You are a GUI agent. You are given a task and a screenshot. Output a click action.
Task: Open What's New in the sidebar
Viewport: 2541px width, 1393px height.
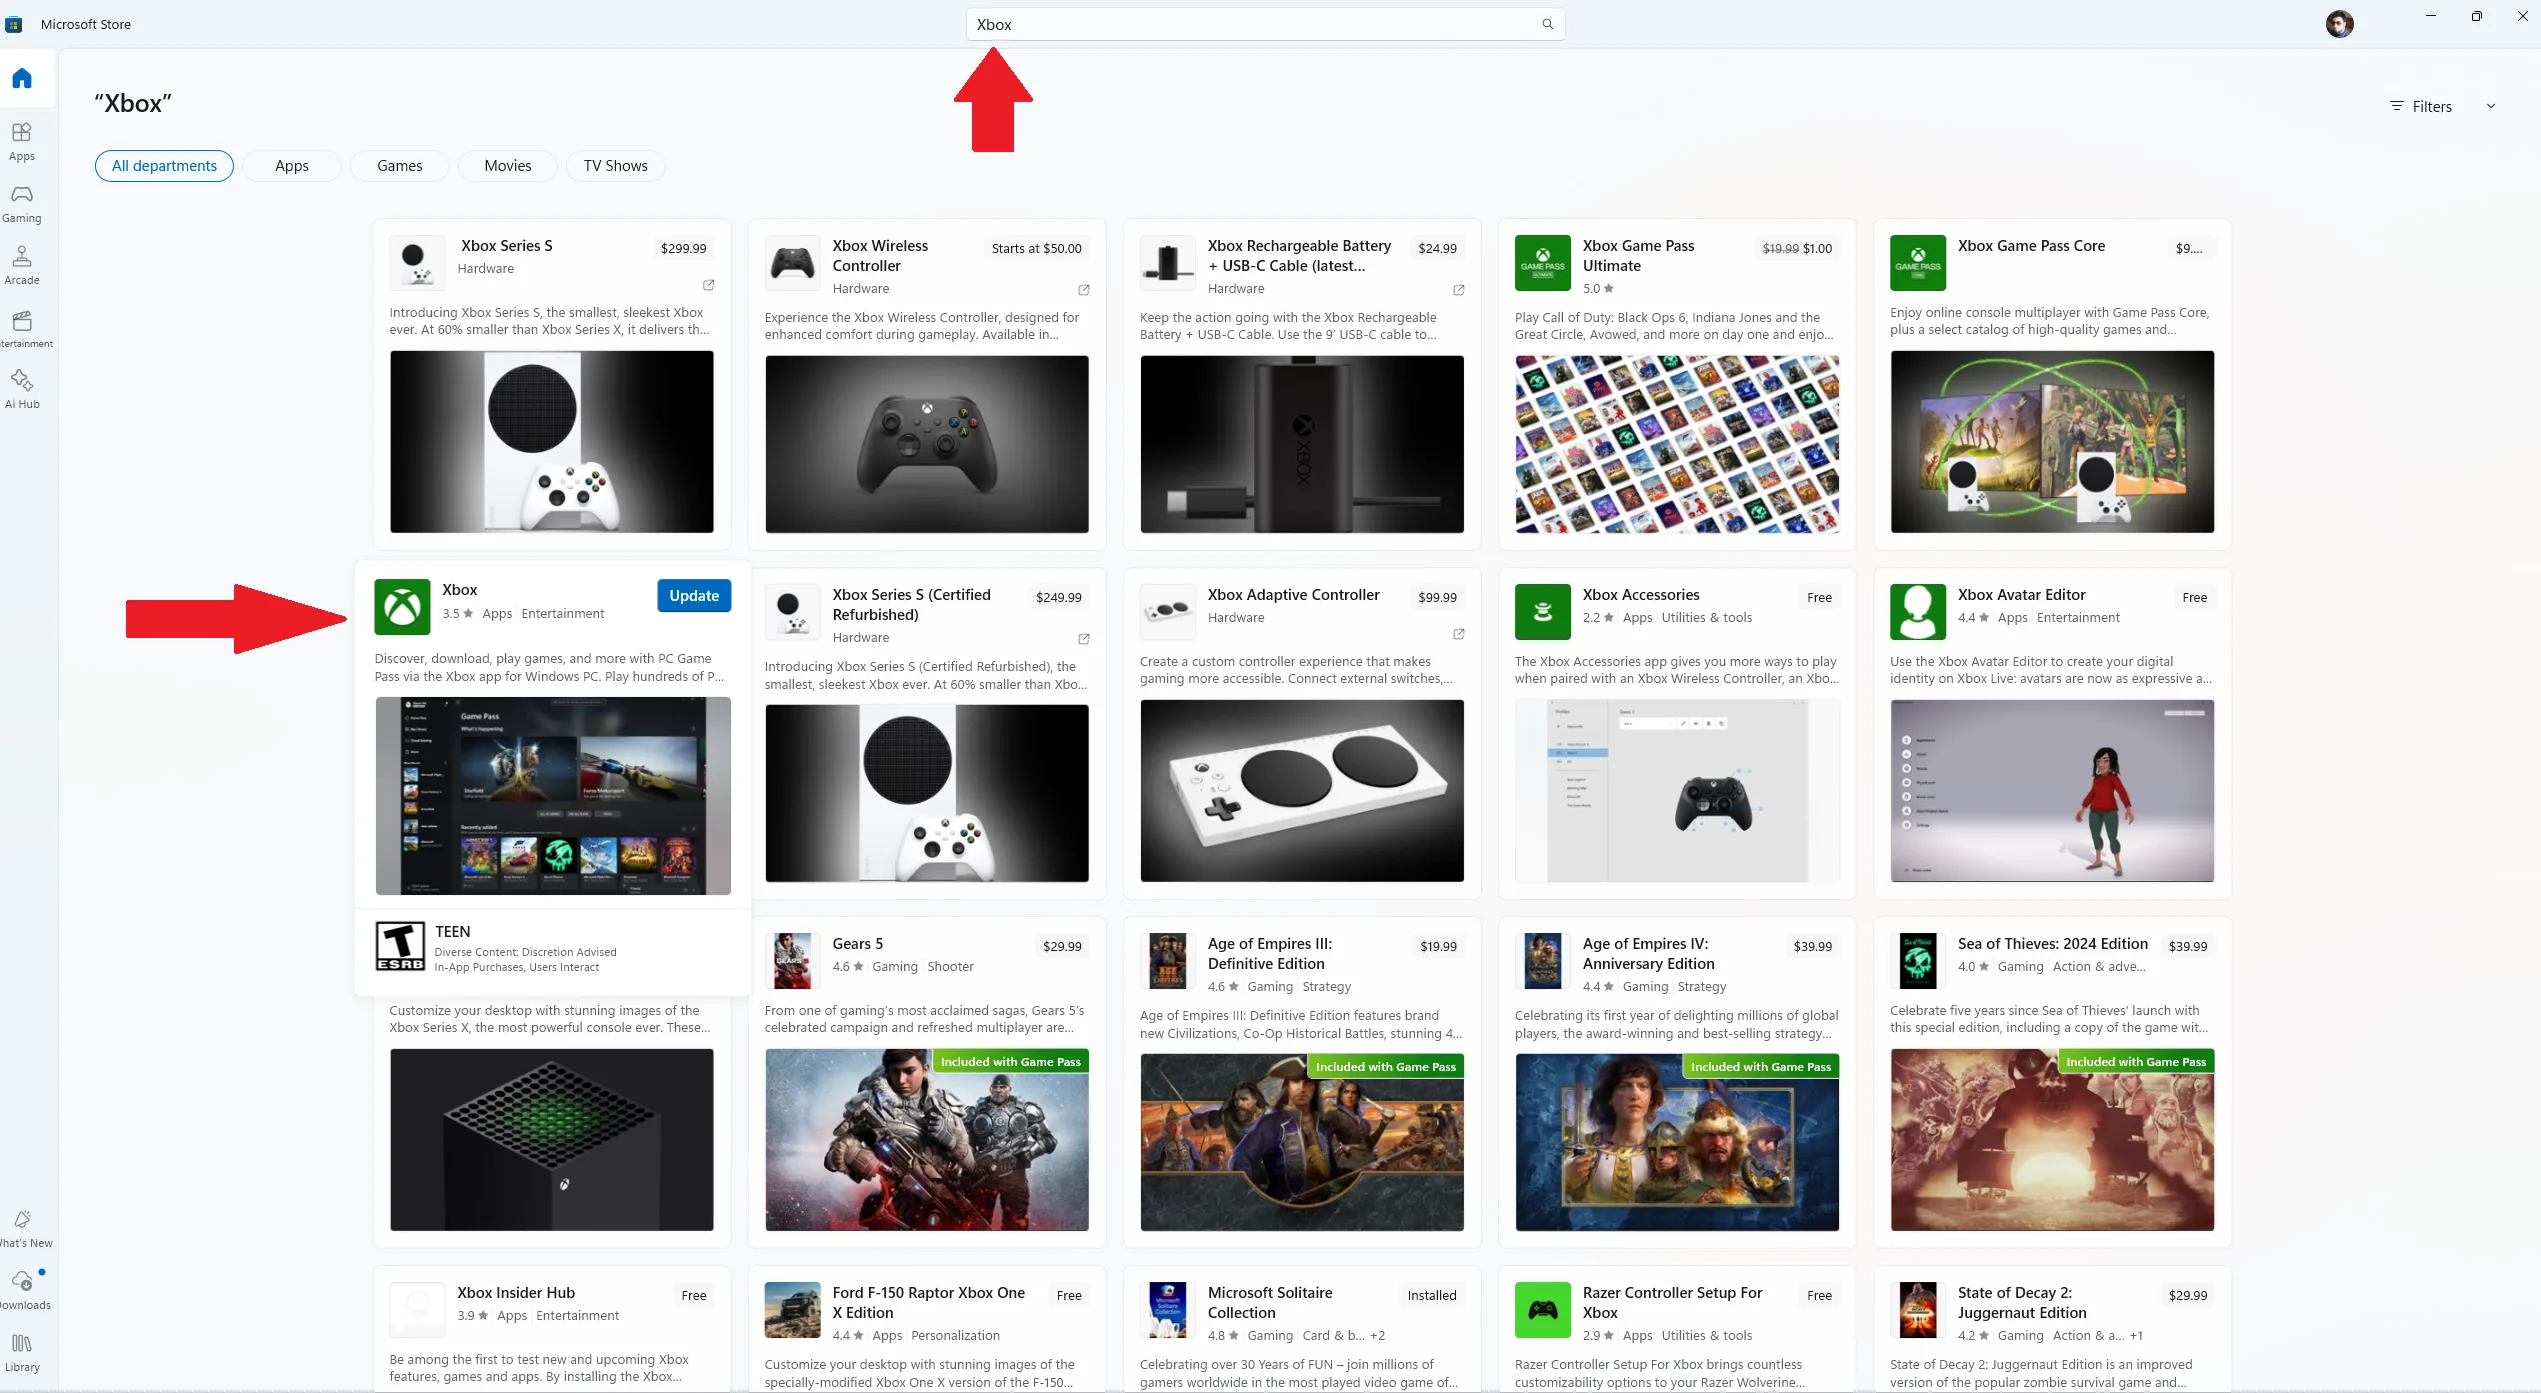22,1229
